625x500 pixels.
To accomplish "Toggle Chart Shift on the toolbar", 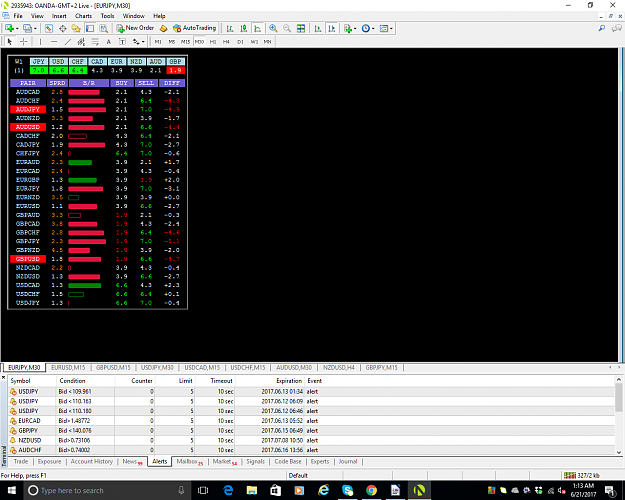I will pyautogui.click(x=332, y=28).
